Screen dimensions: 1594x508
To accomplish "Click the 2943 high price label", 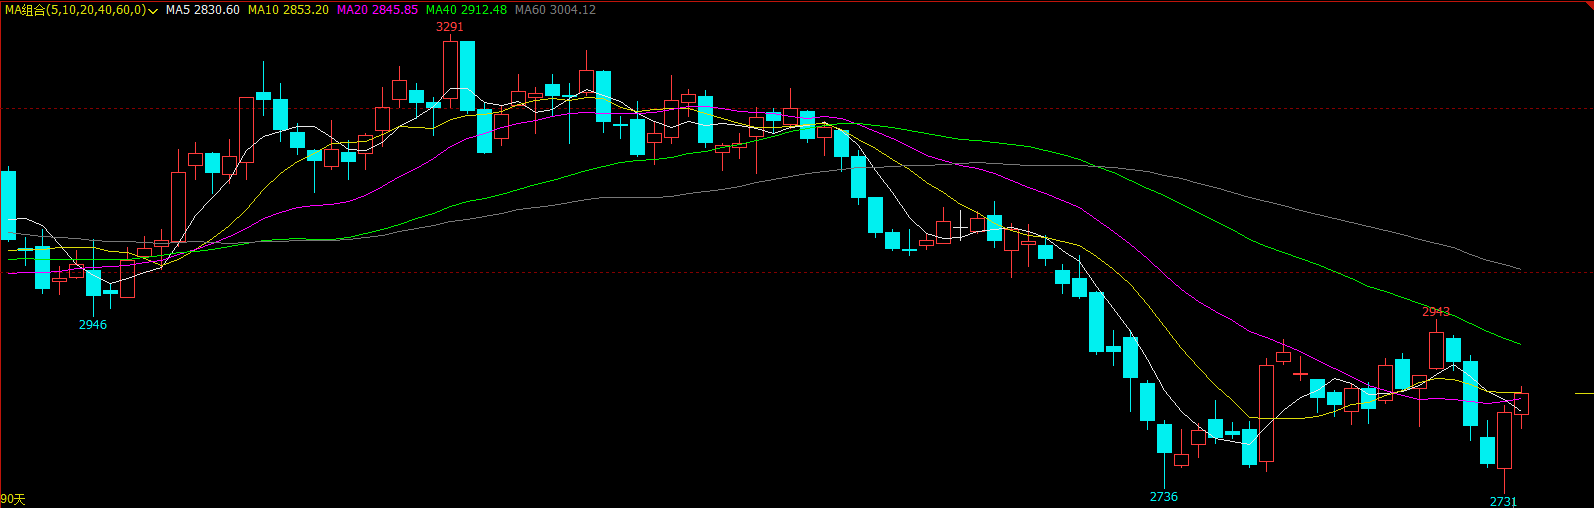I will [1436, 312].
